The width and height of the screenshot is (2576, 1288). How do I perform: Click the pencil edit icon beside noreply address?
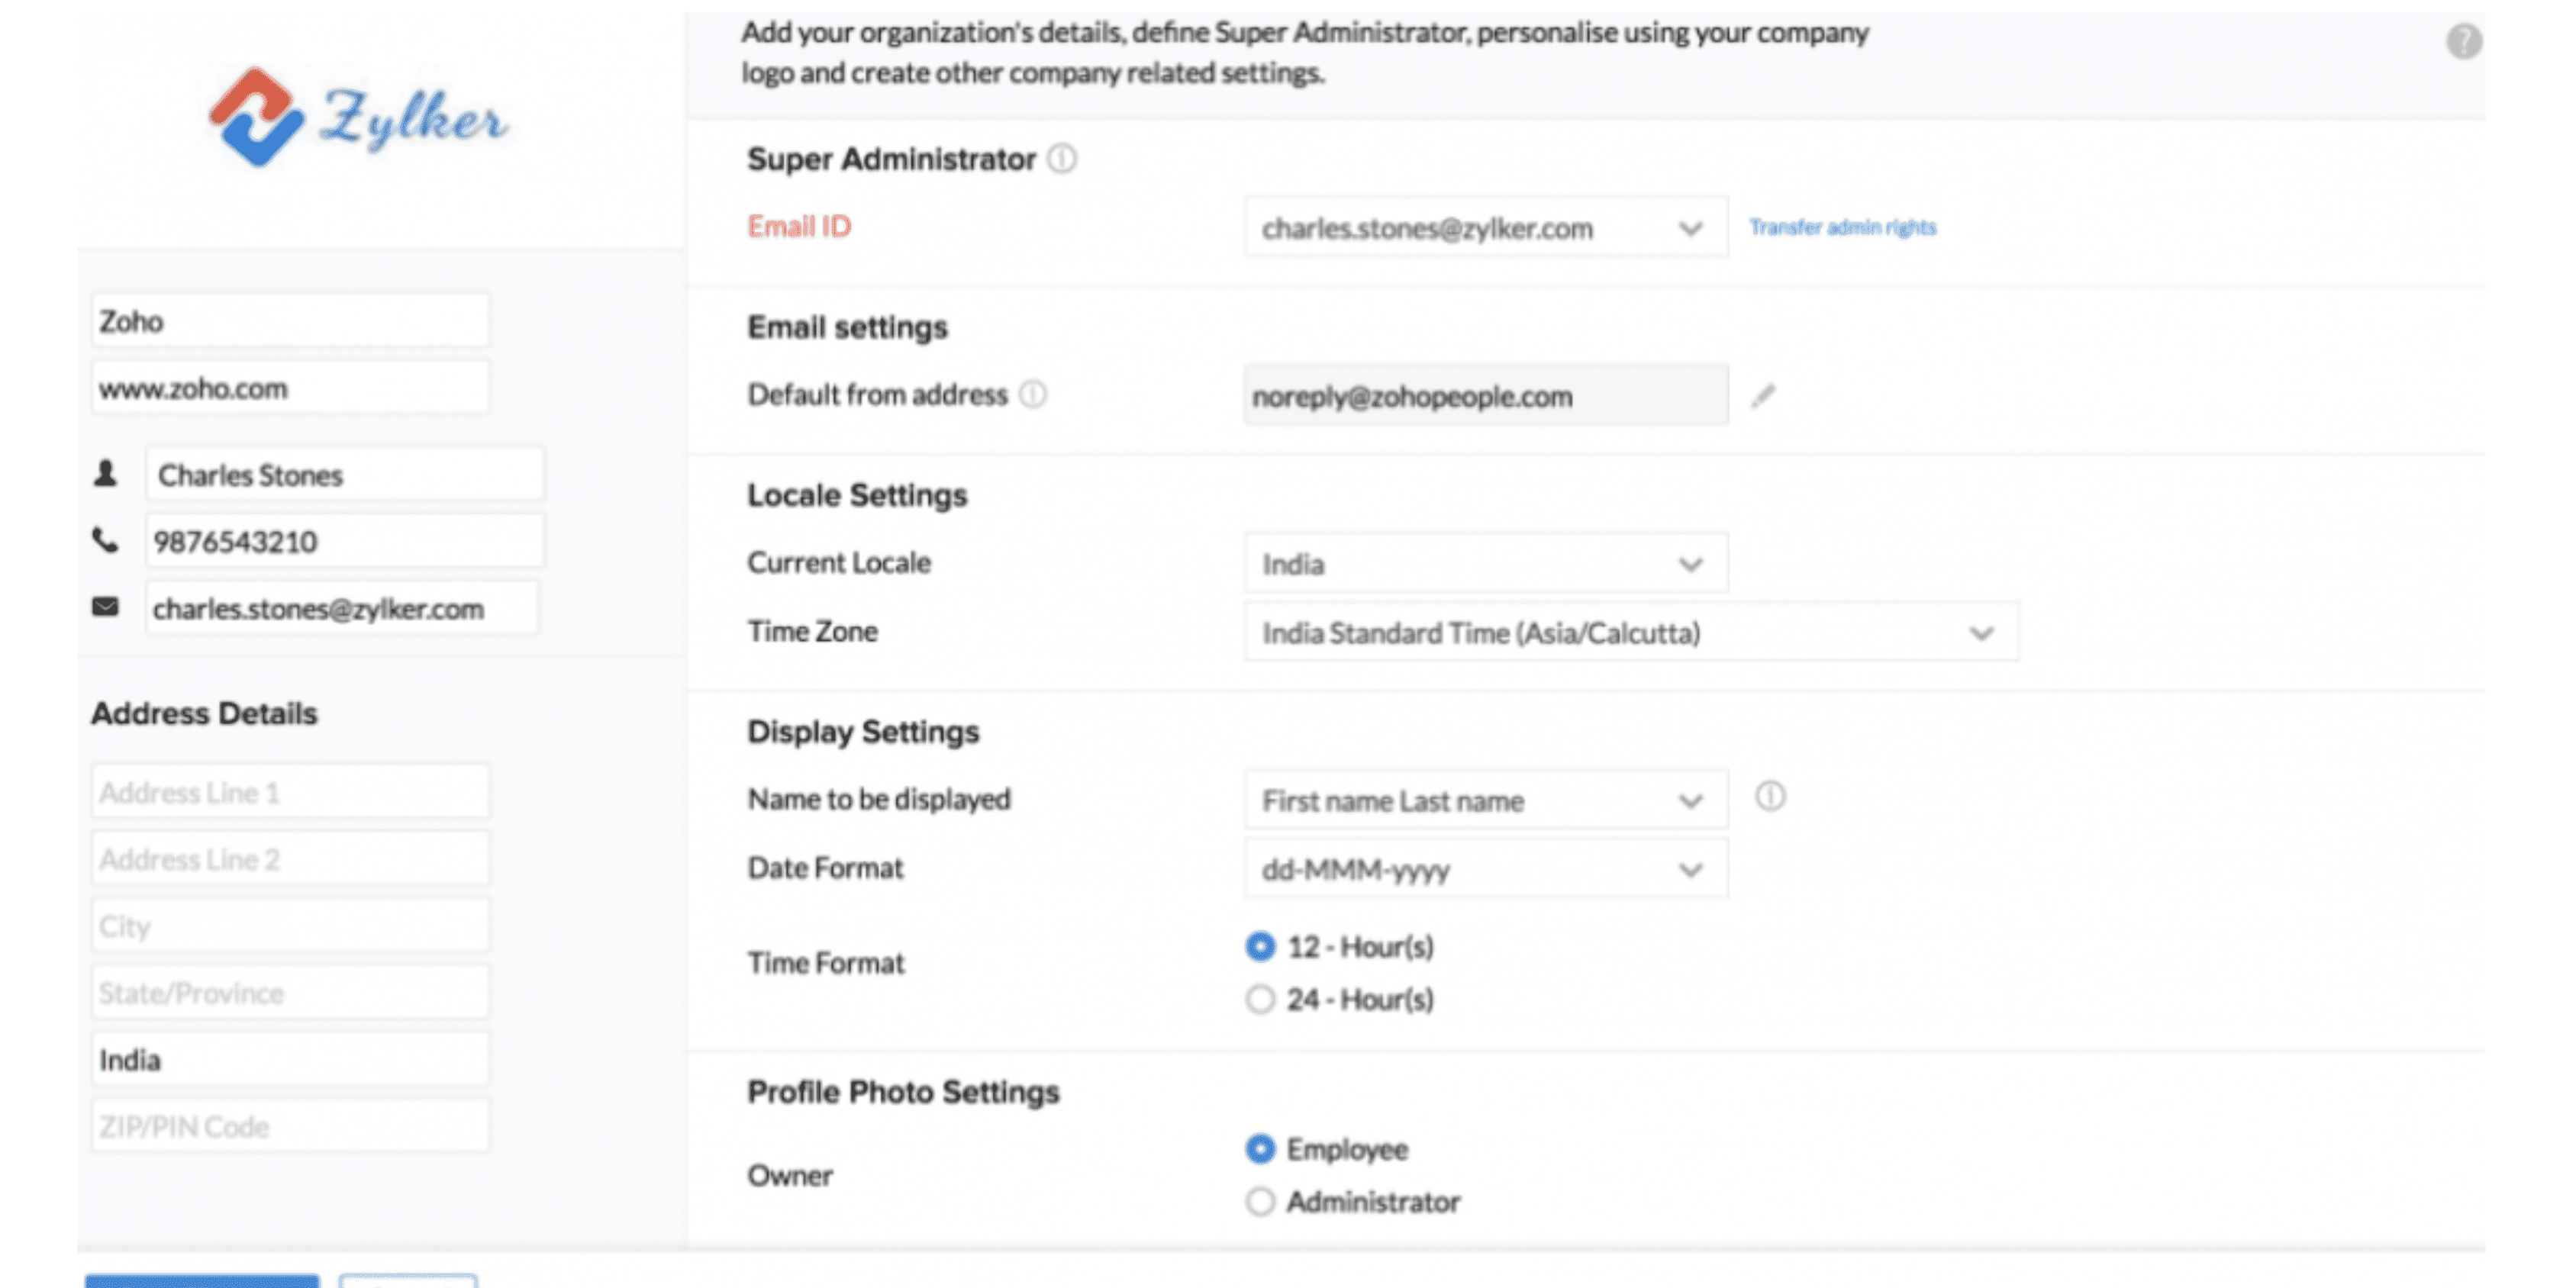click(1763, 397)
